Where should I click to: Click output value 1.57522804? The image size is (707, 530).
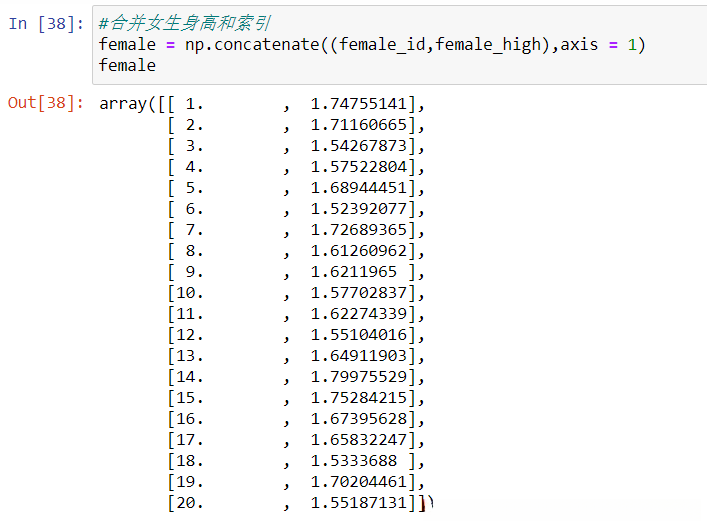[358, 167]
